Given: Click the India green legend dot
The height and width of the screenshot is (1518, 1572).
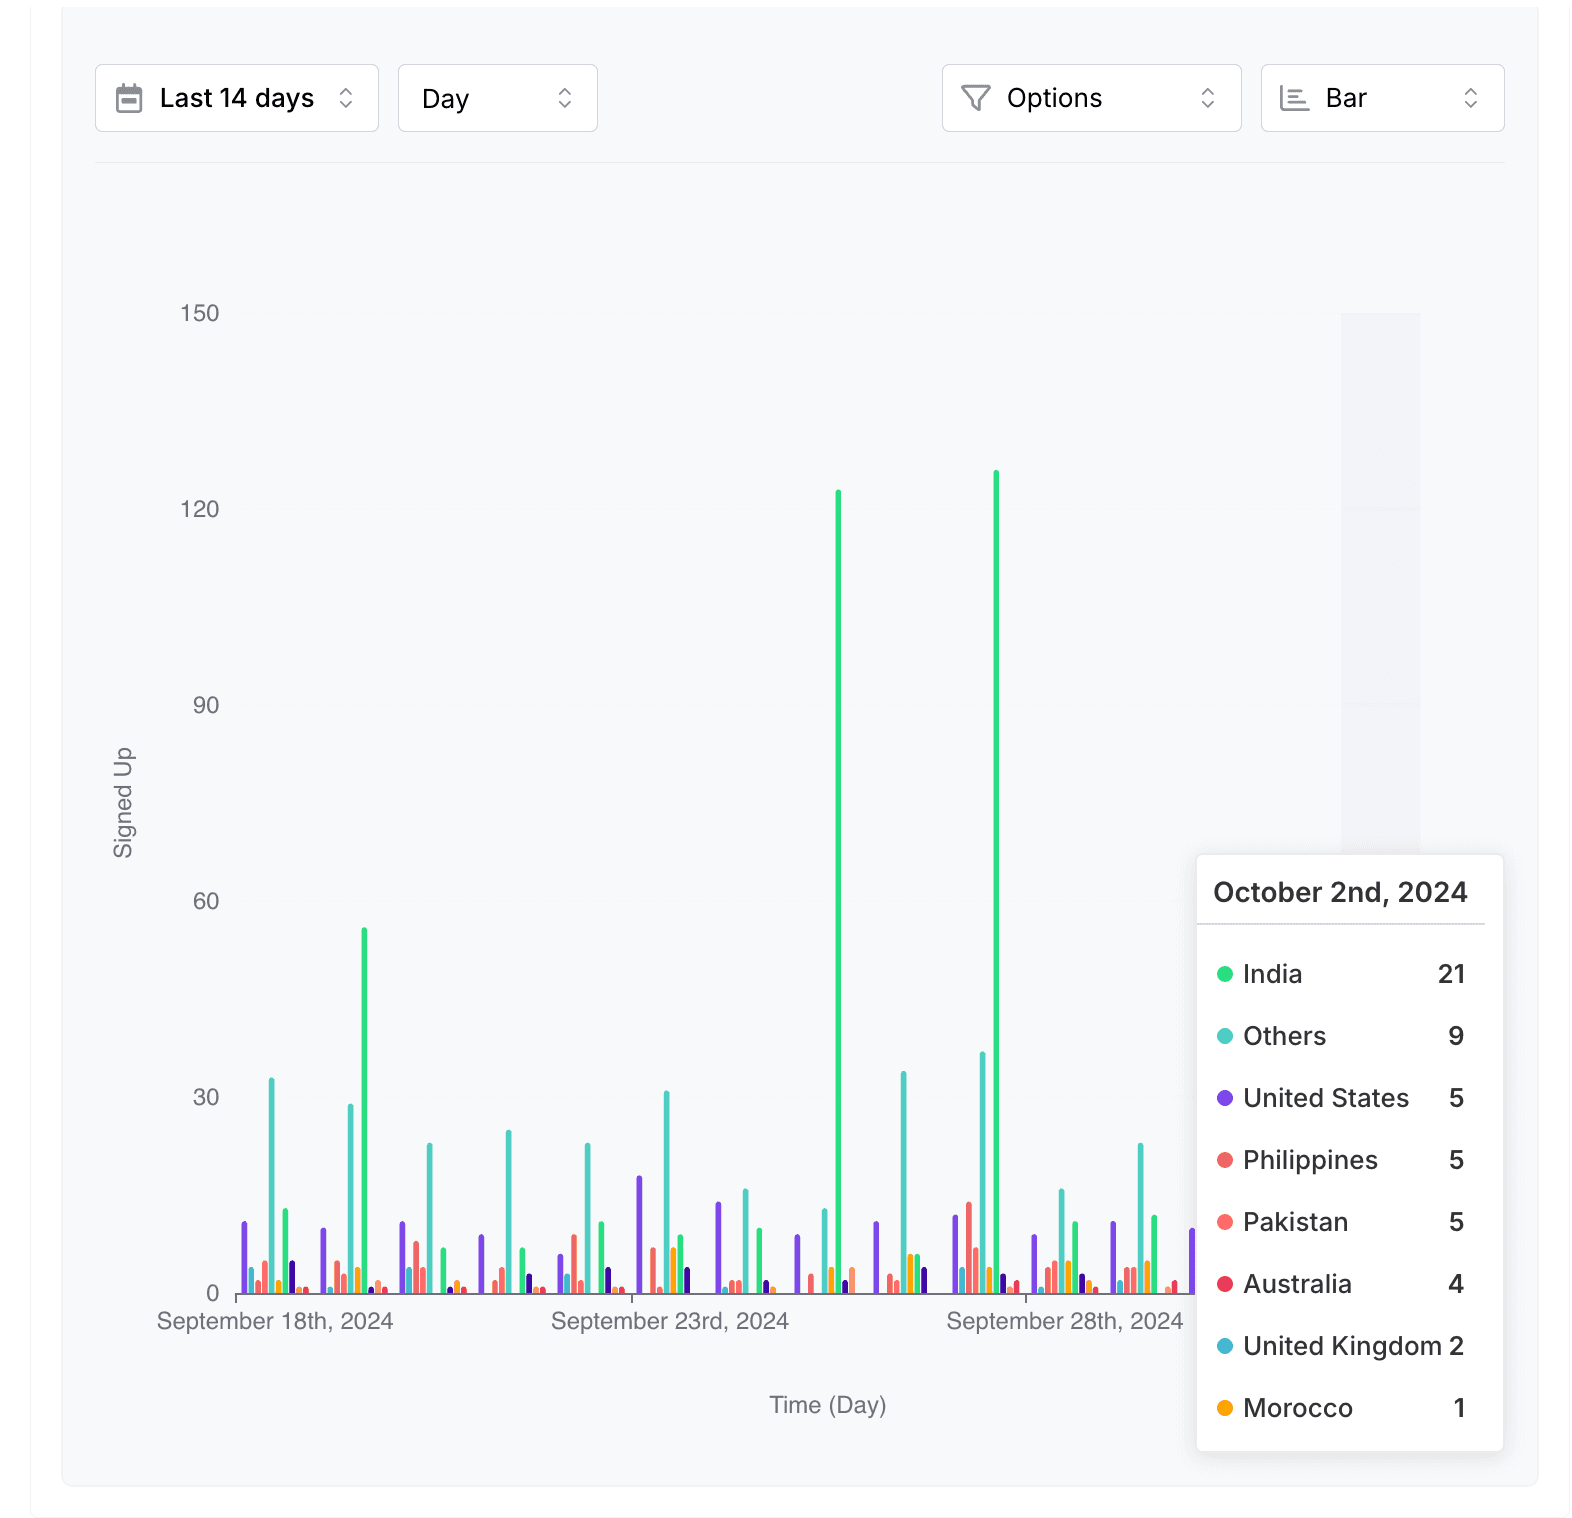Looking at the screenshot, I should pos(1225,974).
